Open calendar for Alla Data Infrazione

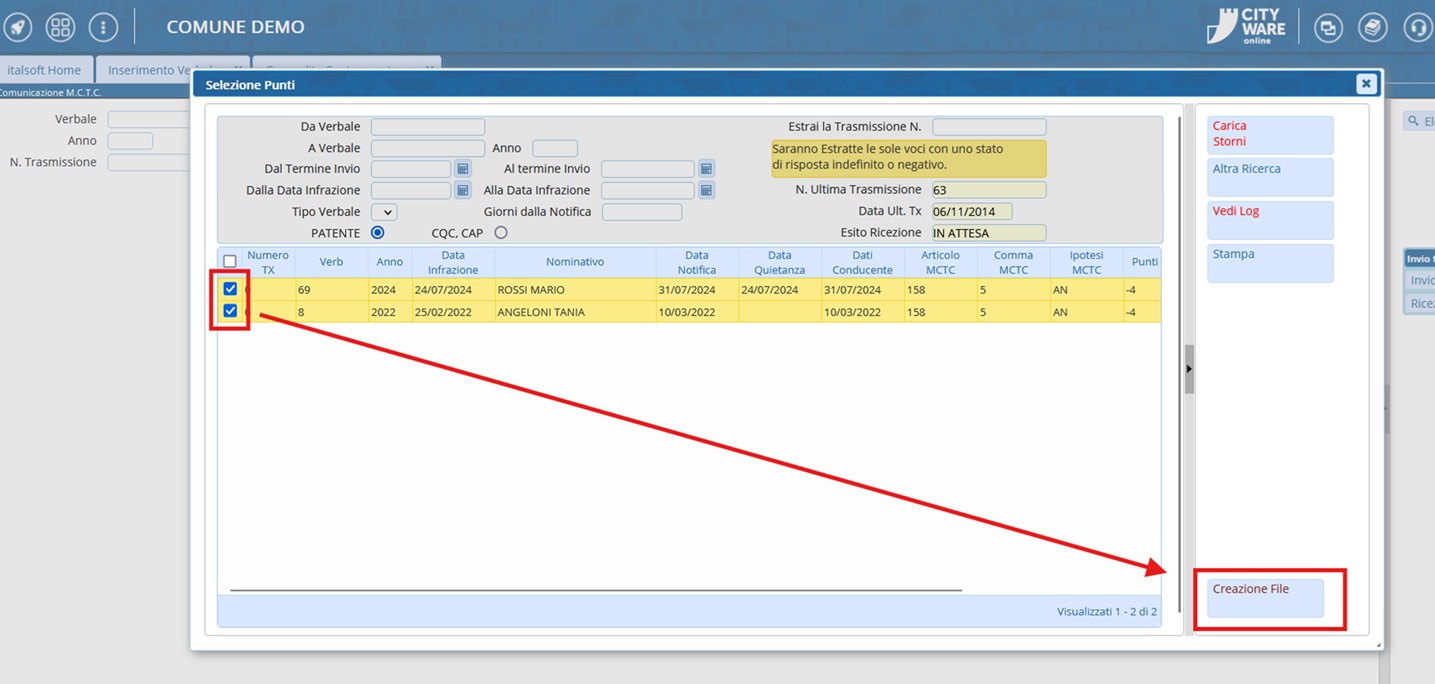coord(706,190)
